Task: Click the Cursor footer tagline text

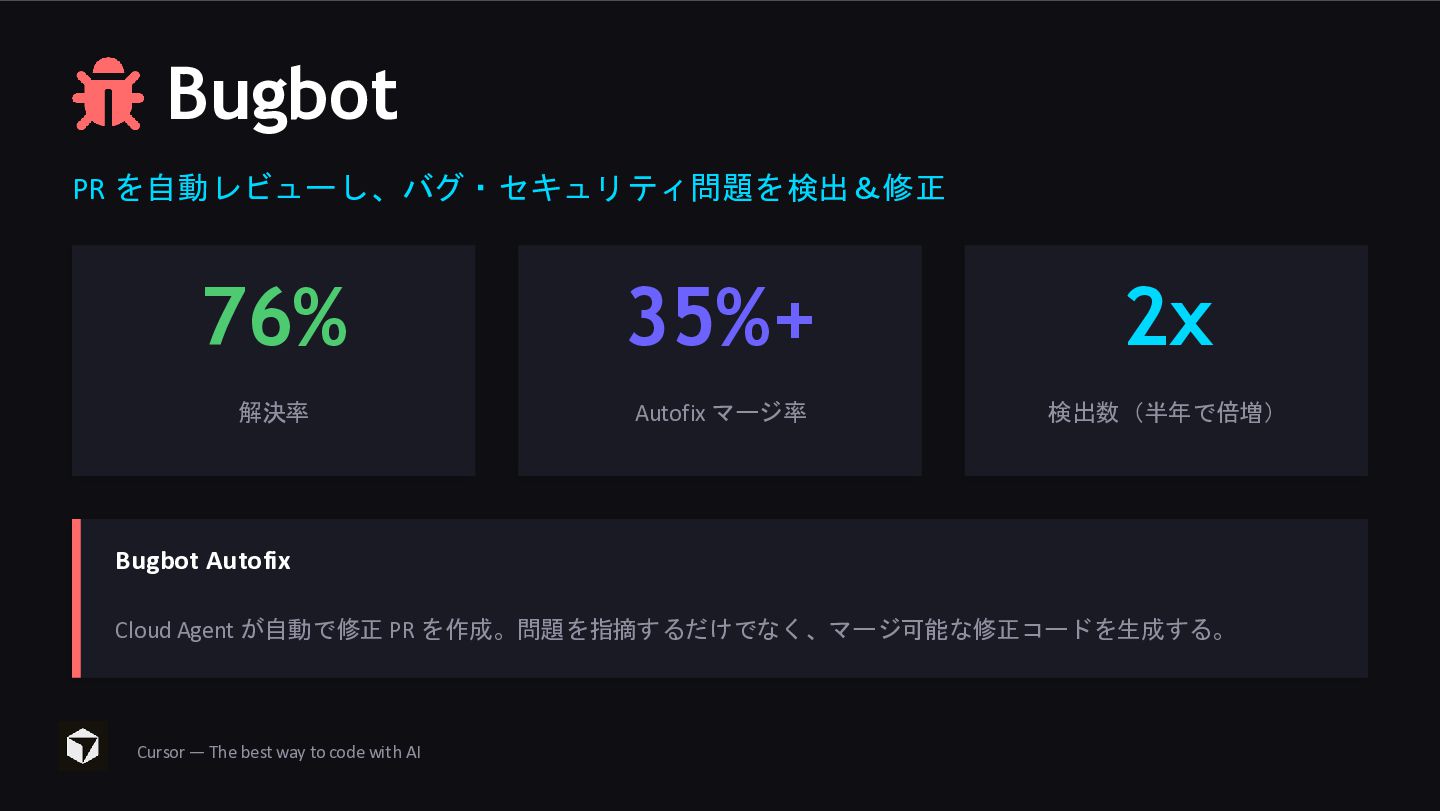Action: pyautogui.click(x=279, y=752)
